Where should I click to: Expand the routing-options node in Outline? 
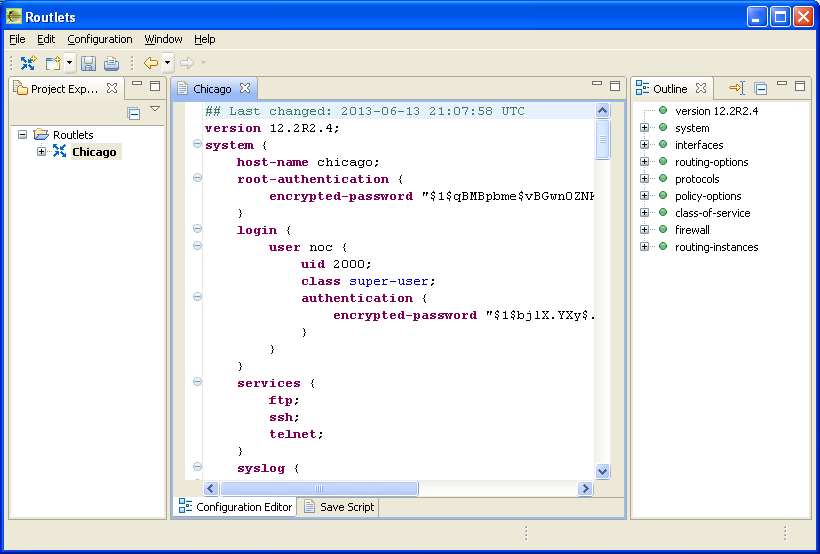(644, 162)
